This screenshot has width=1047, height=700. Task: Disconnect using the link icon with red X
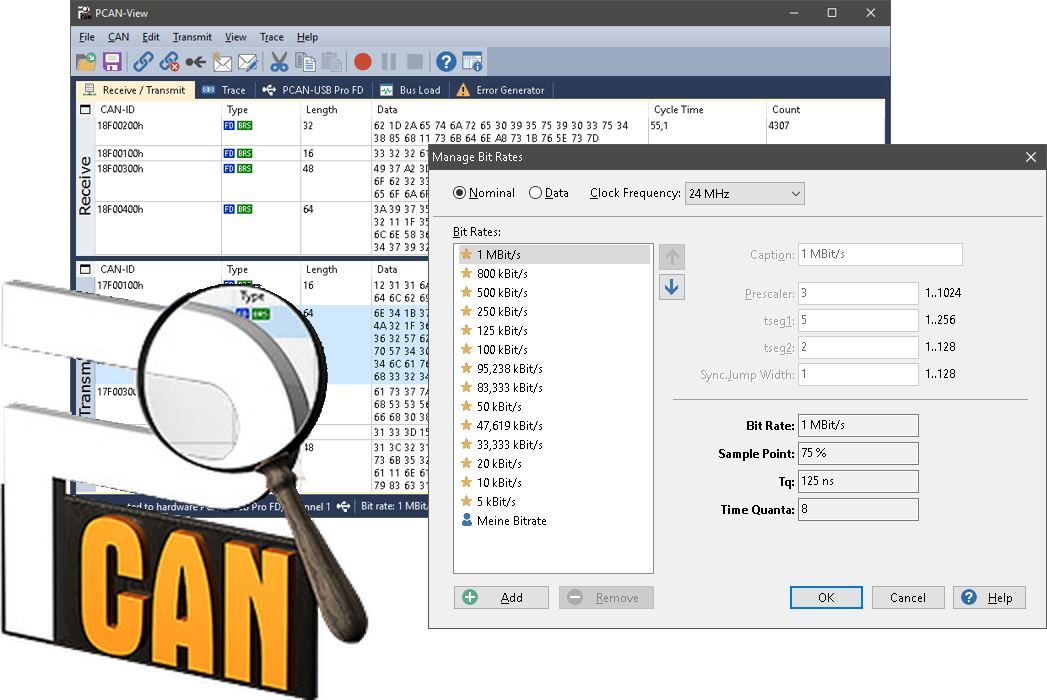[x=169, y=62]
